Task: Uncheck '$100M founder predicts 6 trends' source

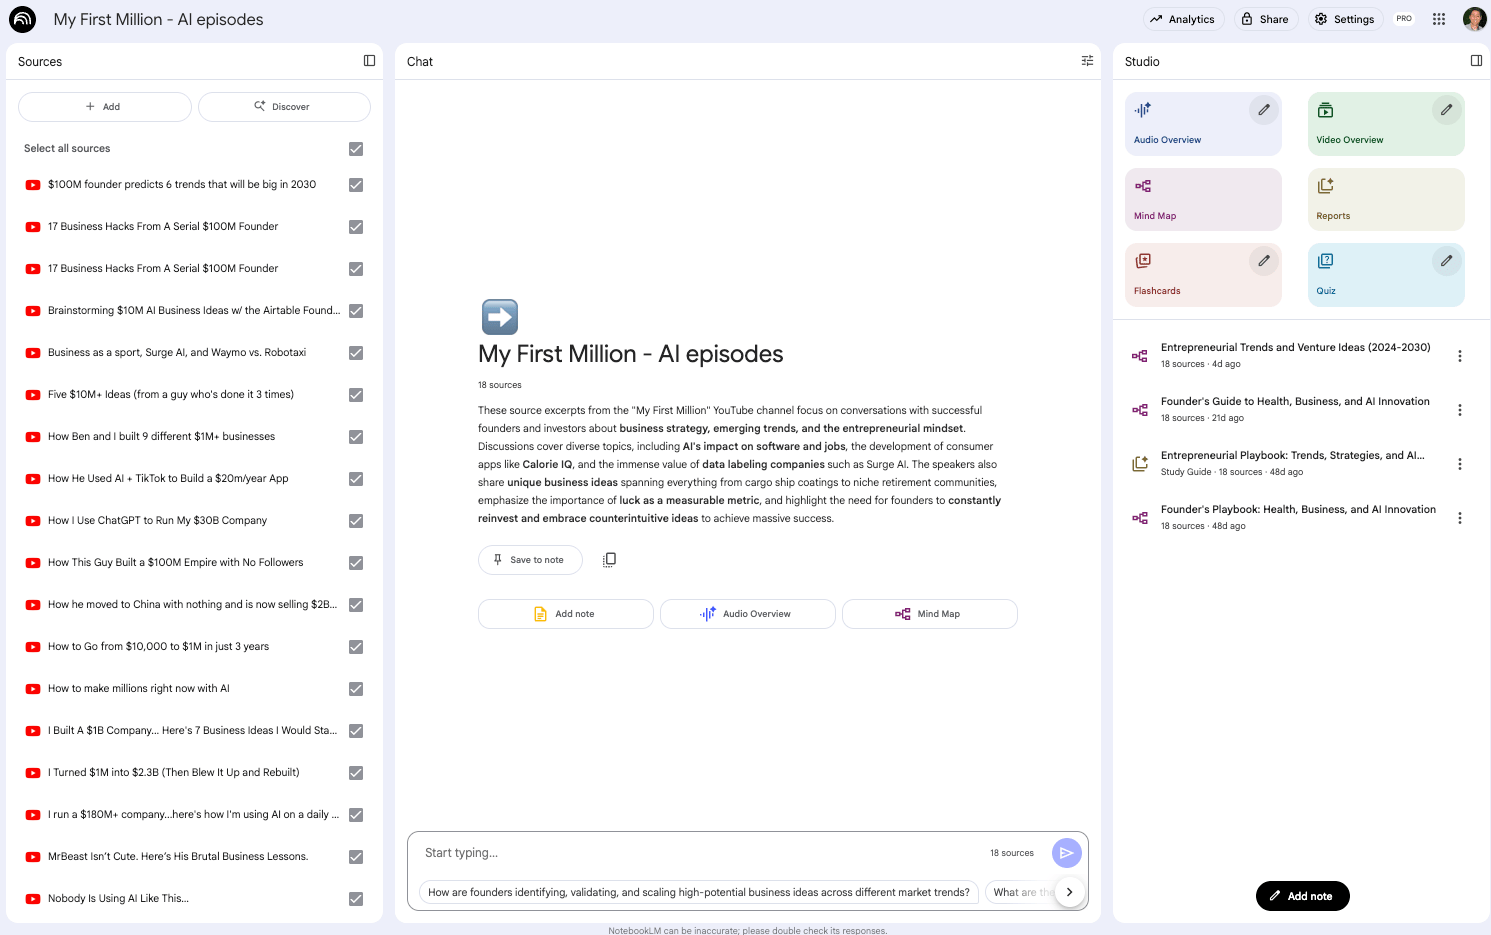Action: pyautogui.click(x=356, y=185)
